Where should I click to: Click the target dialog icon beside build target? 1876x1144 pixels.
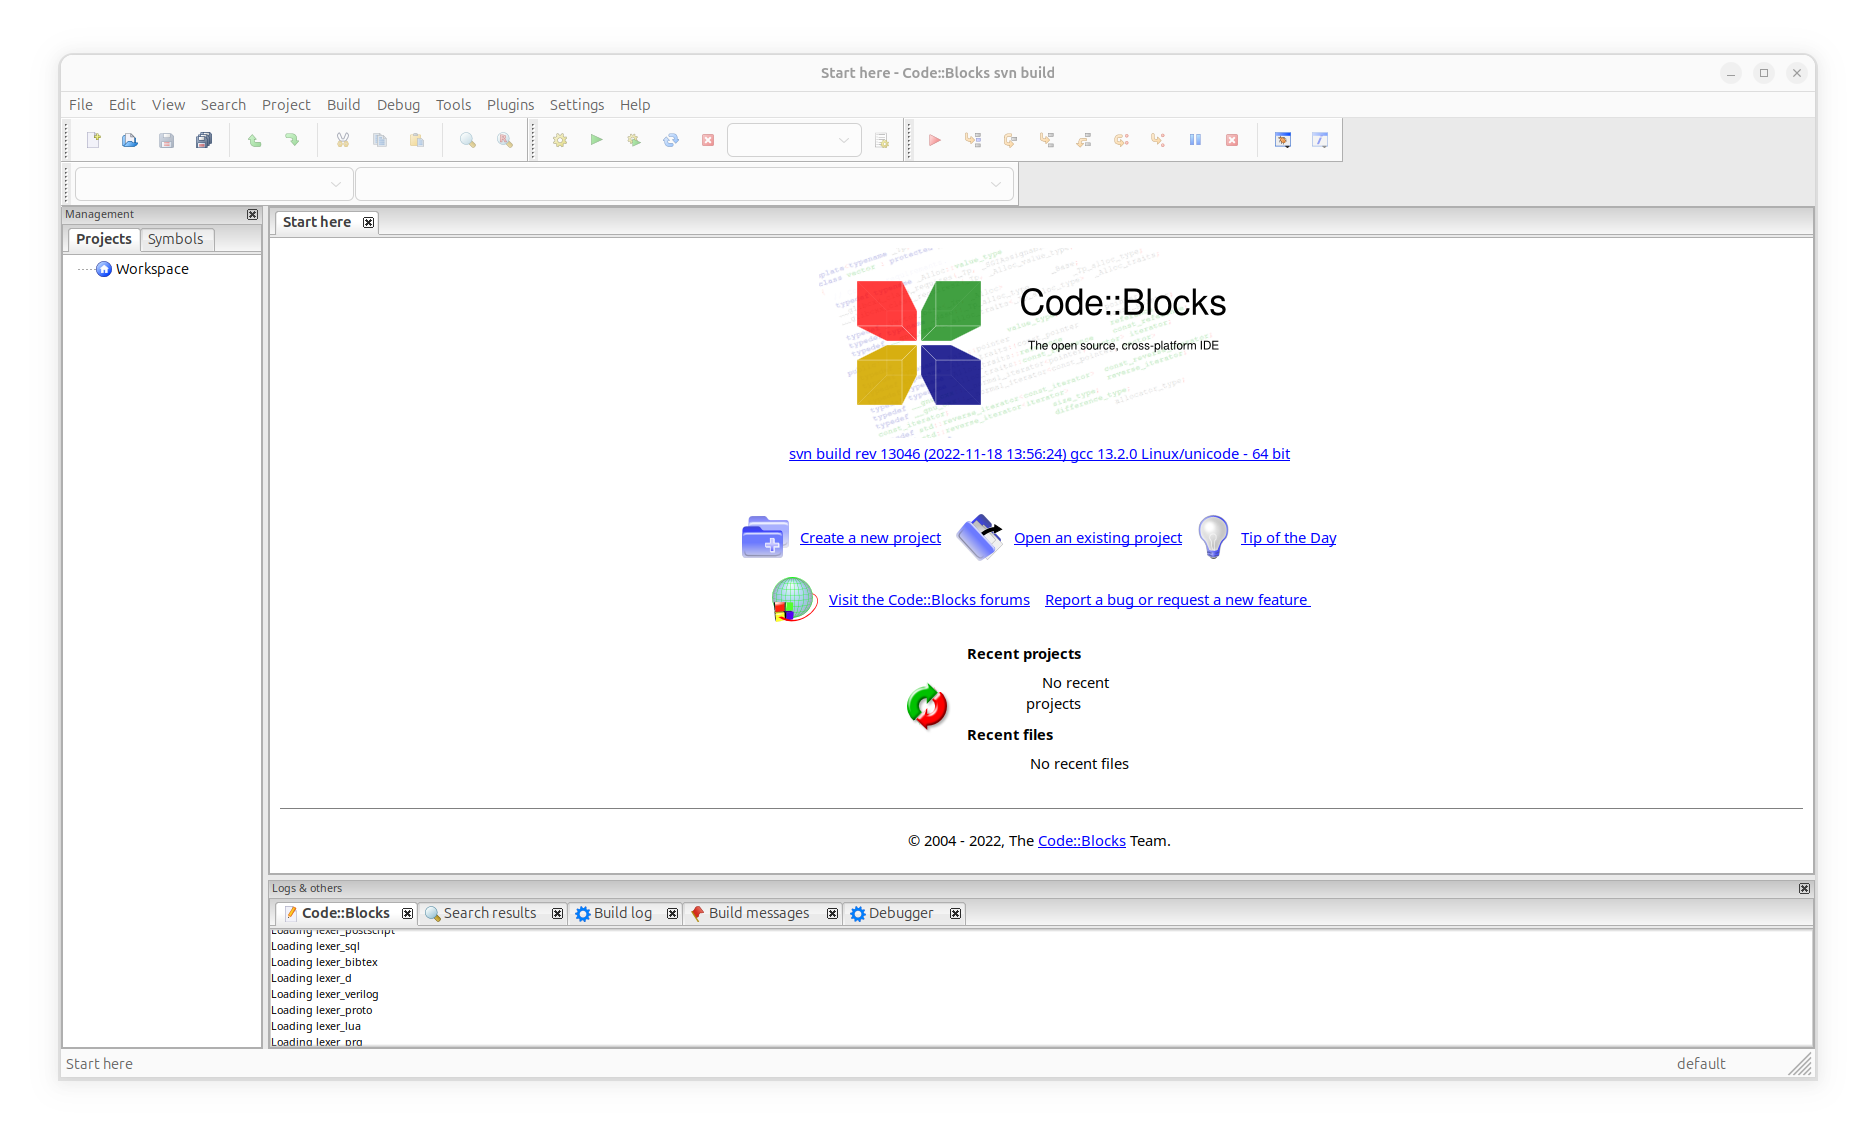click(882, 140)
